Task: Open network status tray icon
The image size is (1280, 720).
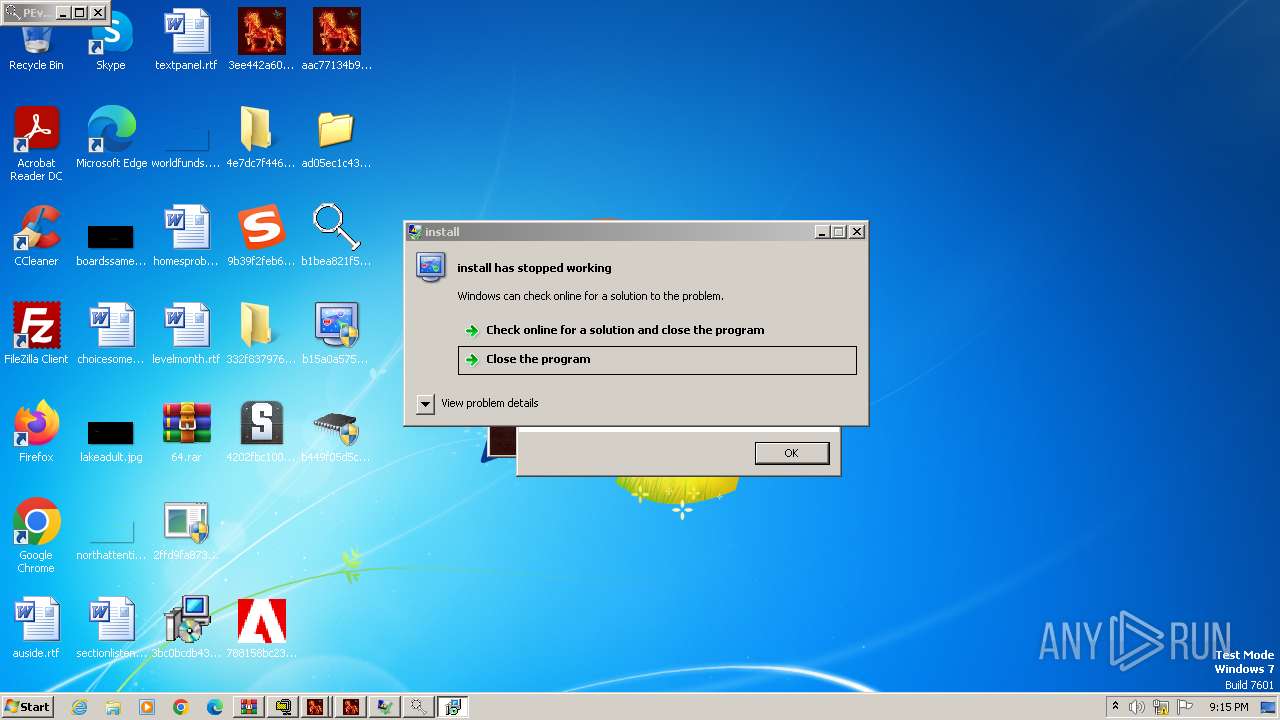Action: pyautogui.click(x=1161, y=707)
